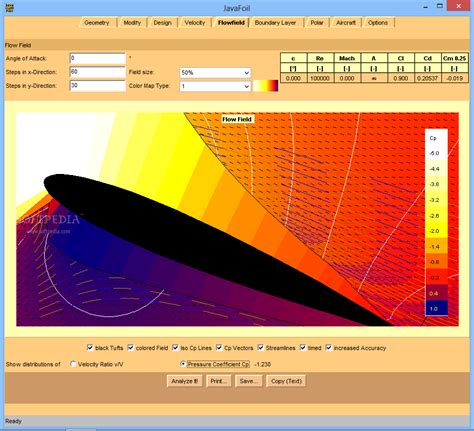Disable the colored Field checkbox
474x431 pixels.
(131, 348)
